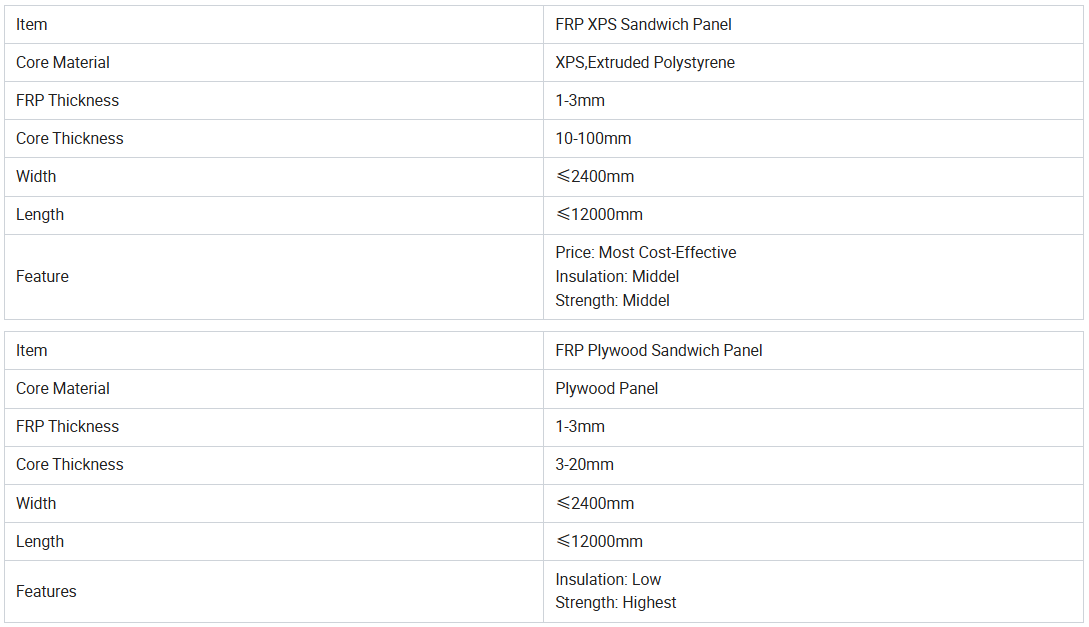This screenshot has height=627, width=1089.
Task: Click the "Insulation: Low" feature line
Action: click(608, 579)
